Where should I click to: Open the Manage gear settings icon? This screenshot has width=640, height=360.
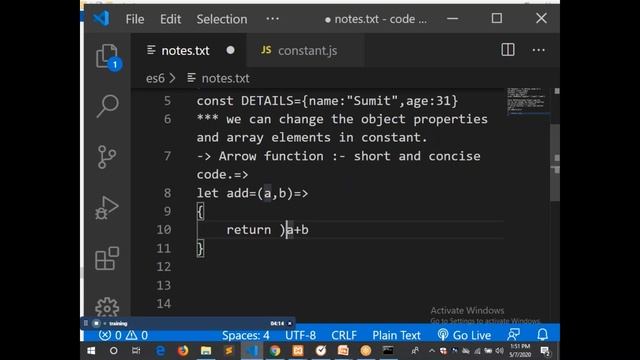click(x=107, y=307)
